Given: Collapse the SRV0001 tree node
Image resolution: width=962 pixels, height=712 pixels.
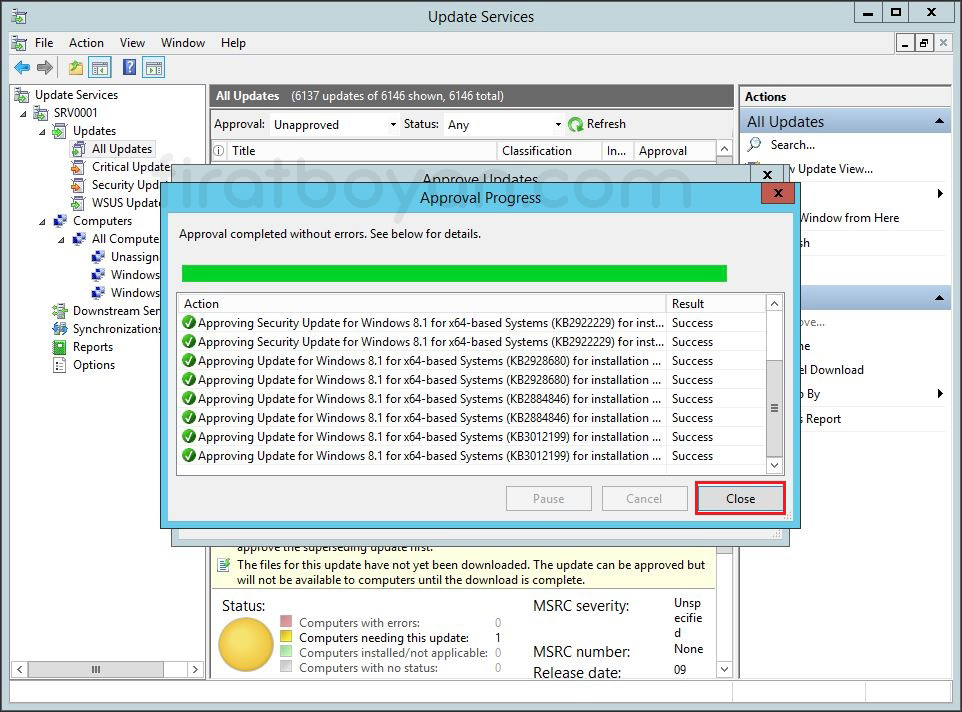Looking at the screenshot, I should point(23,113).
